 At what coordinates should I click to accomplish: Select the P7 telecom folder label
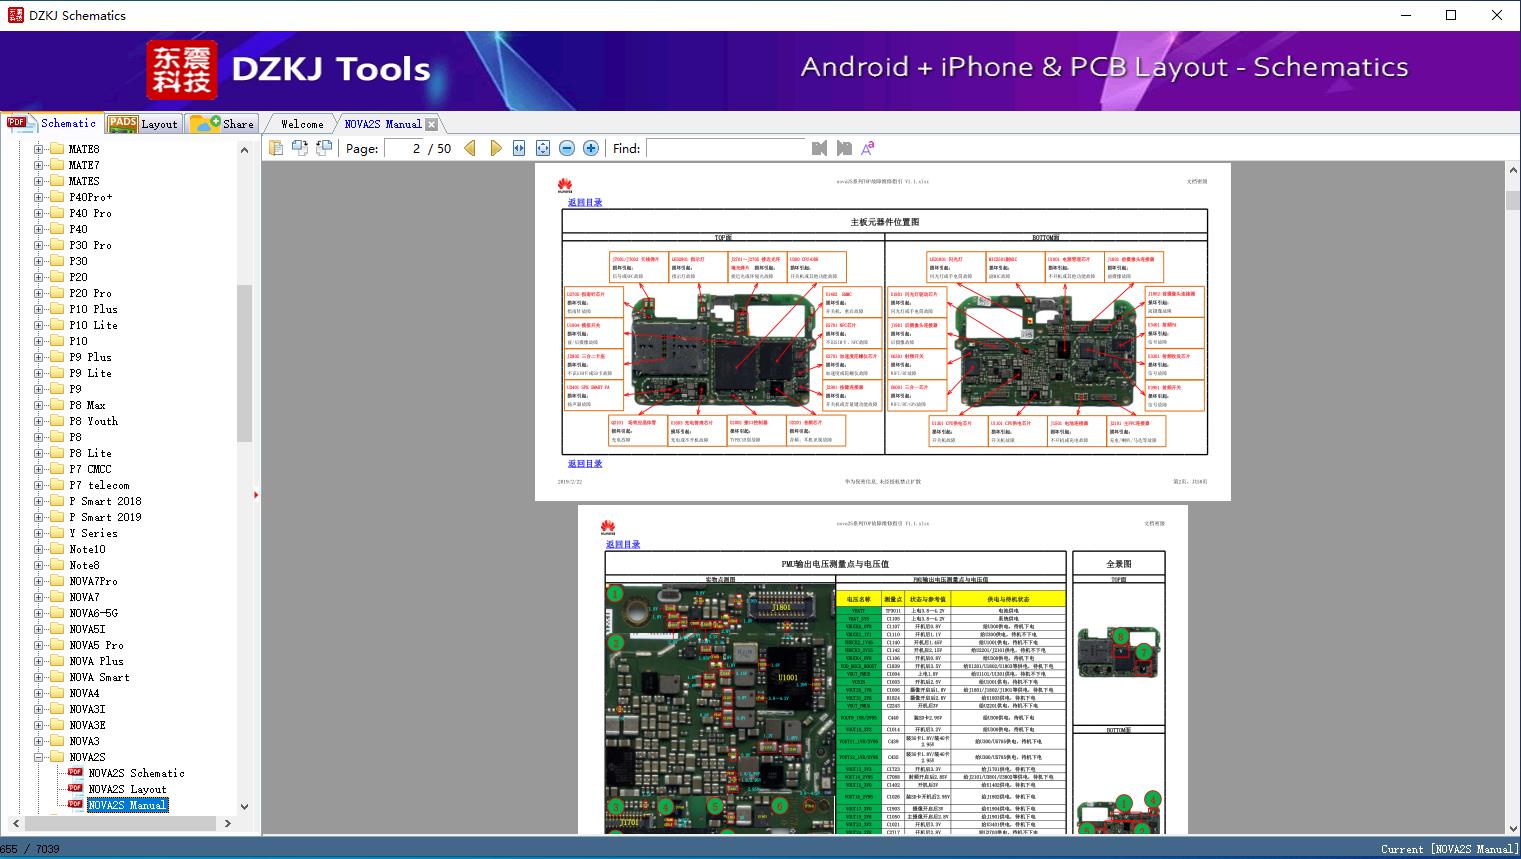(x=99, y=485)
